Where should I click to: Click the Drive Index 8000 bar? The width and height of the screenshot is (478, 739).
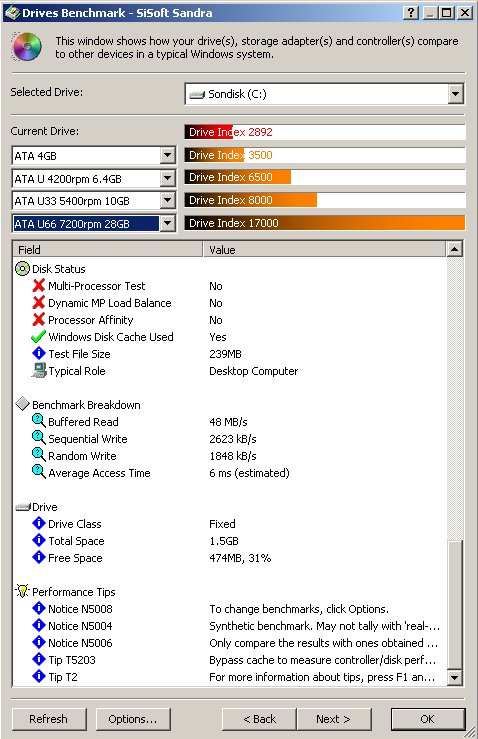point(325,200)
